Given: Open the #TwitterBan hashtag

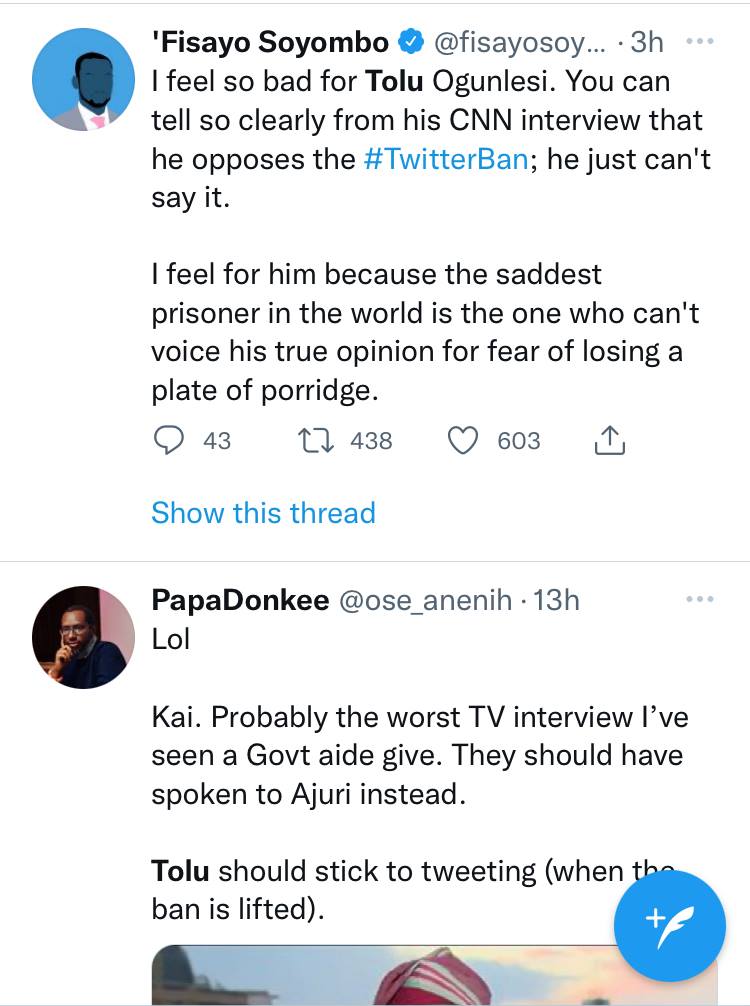Looking at the screenshot, I should [446, 159].
